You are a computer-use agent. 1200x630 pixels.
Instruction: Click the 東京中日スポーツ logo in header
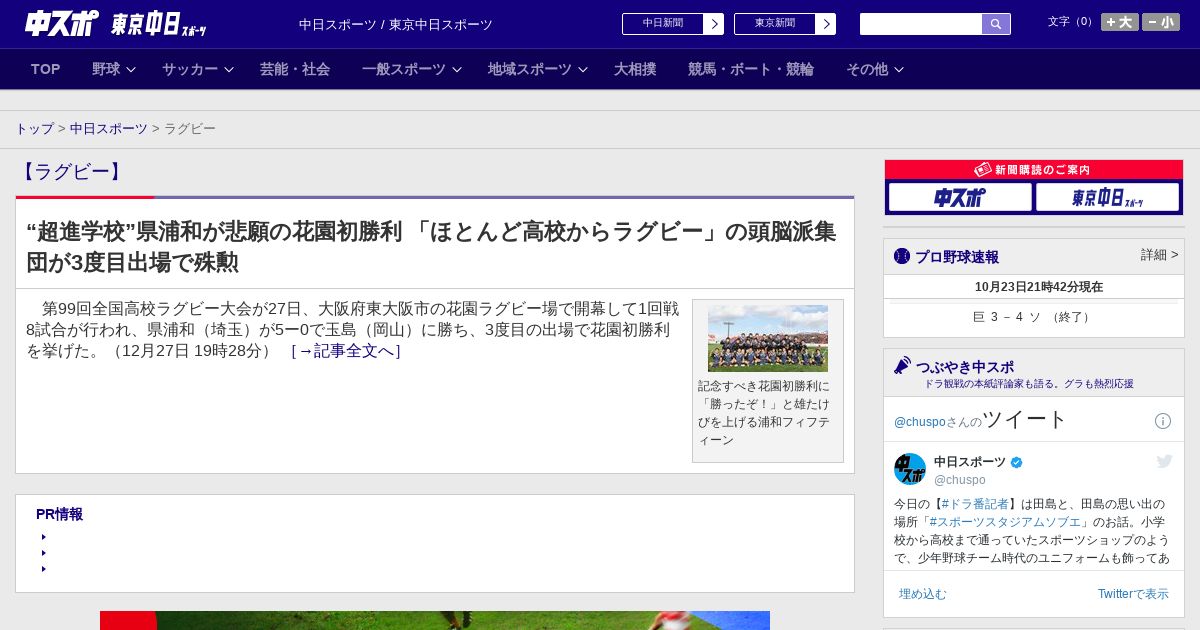pos(159,24)
